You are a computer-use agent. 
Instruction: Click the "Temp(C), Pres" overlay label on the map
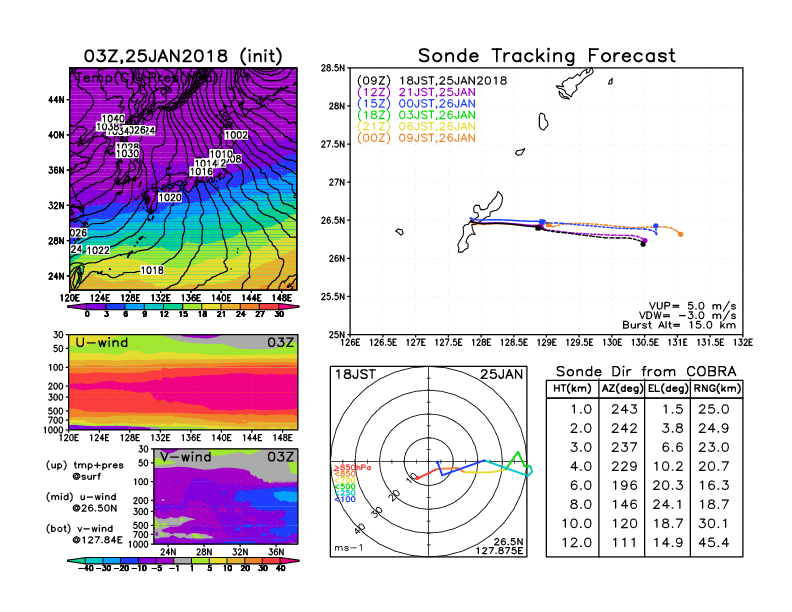click(x=146, y=78)
